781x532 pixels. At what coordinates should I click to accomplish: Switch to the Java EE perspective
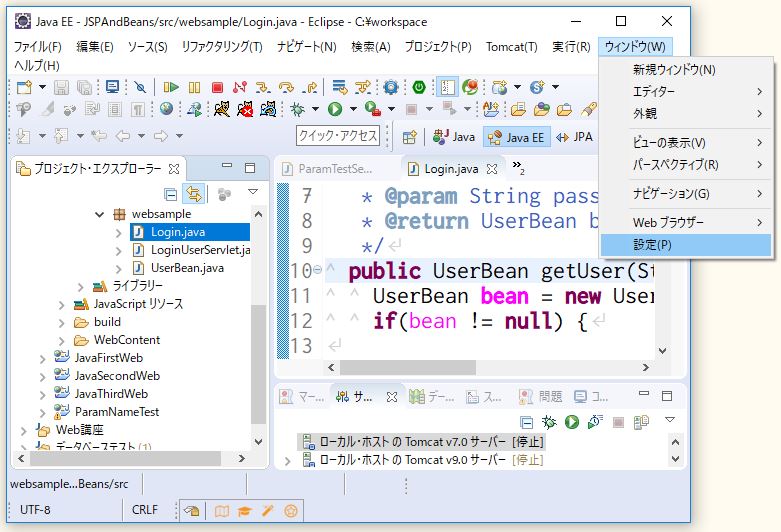pyautogui.click(x=517, y=137)
